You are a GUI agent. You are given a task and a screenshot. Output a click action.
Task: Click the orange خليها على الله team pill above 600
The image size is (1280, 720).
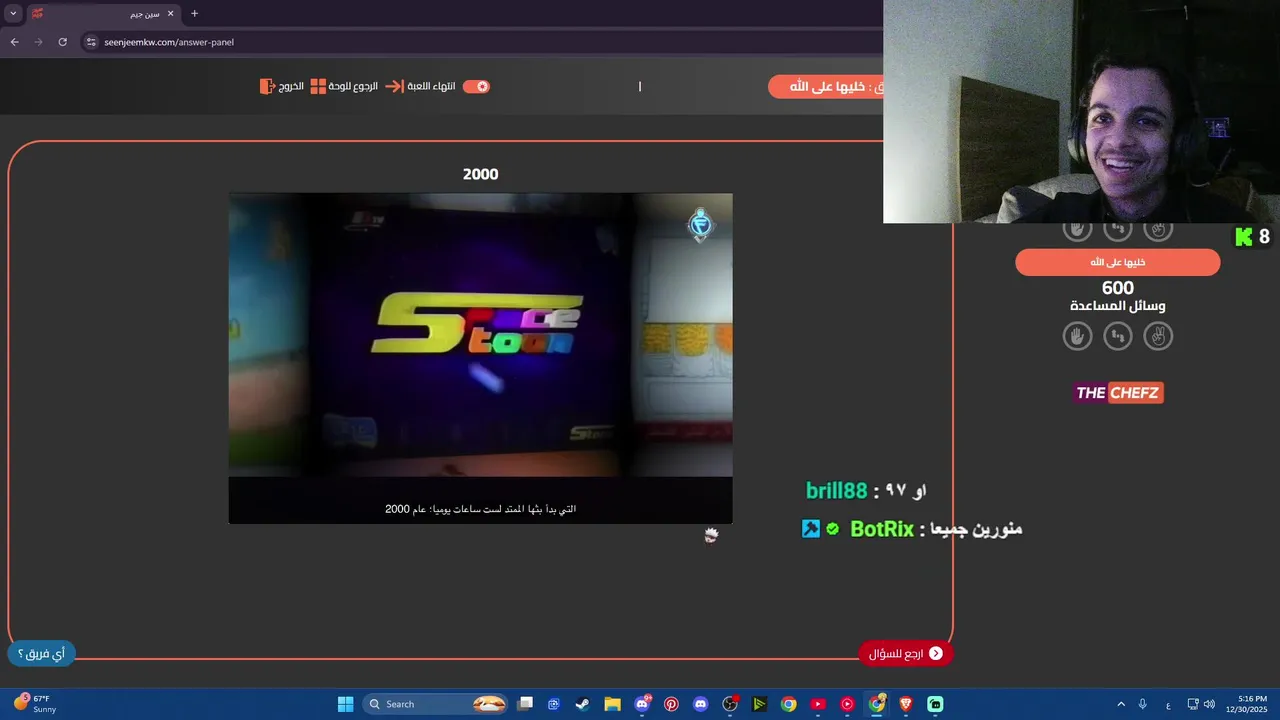(1117, 262)
